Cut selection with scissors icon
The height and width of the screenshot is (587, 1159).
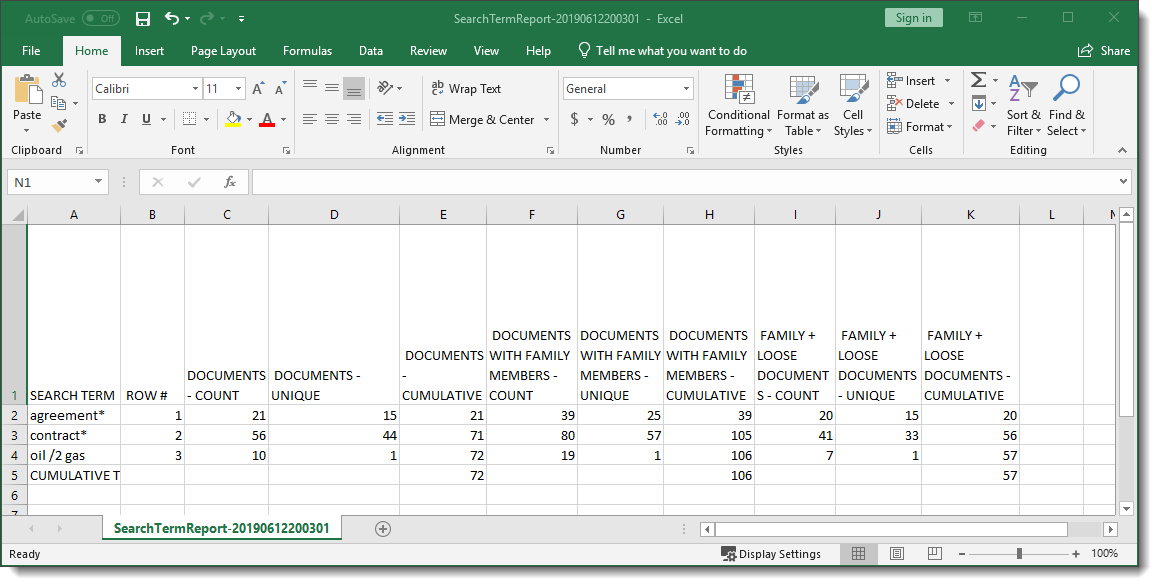pyautogui.click(x=59, y=80)
